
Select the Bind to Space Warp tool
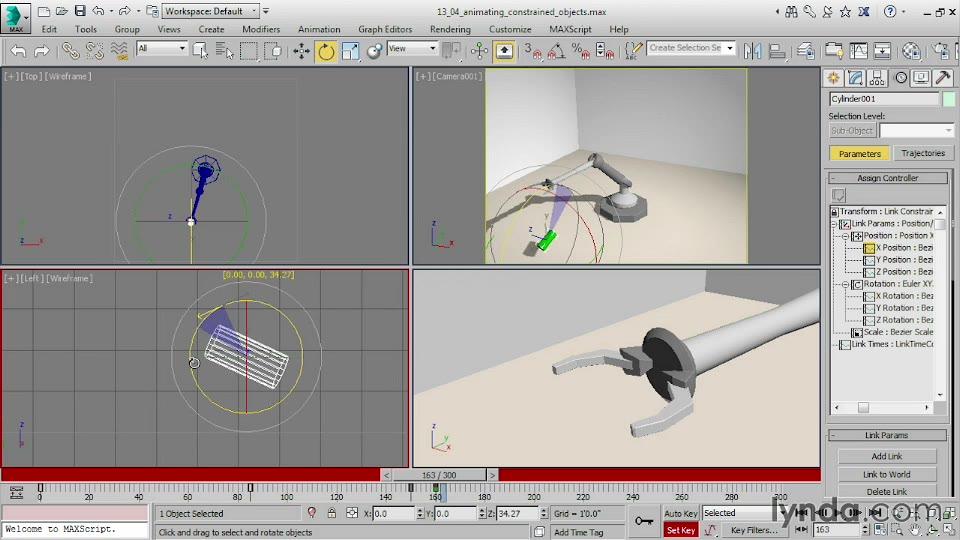coord(119,51)
